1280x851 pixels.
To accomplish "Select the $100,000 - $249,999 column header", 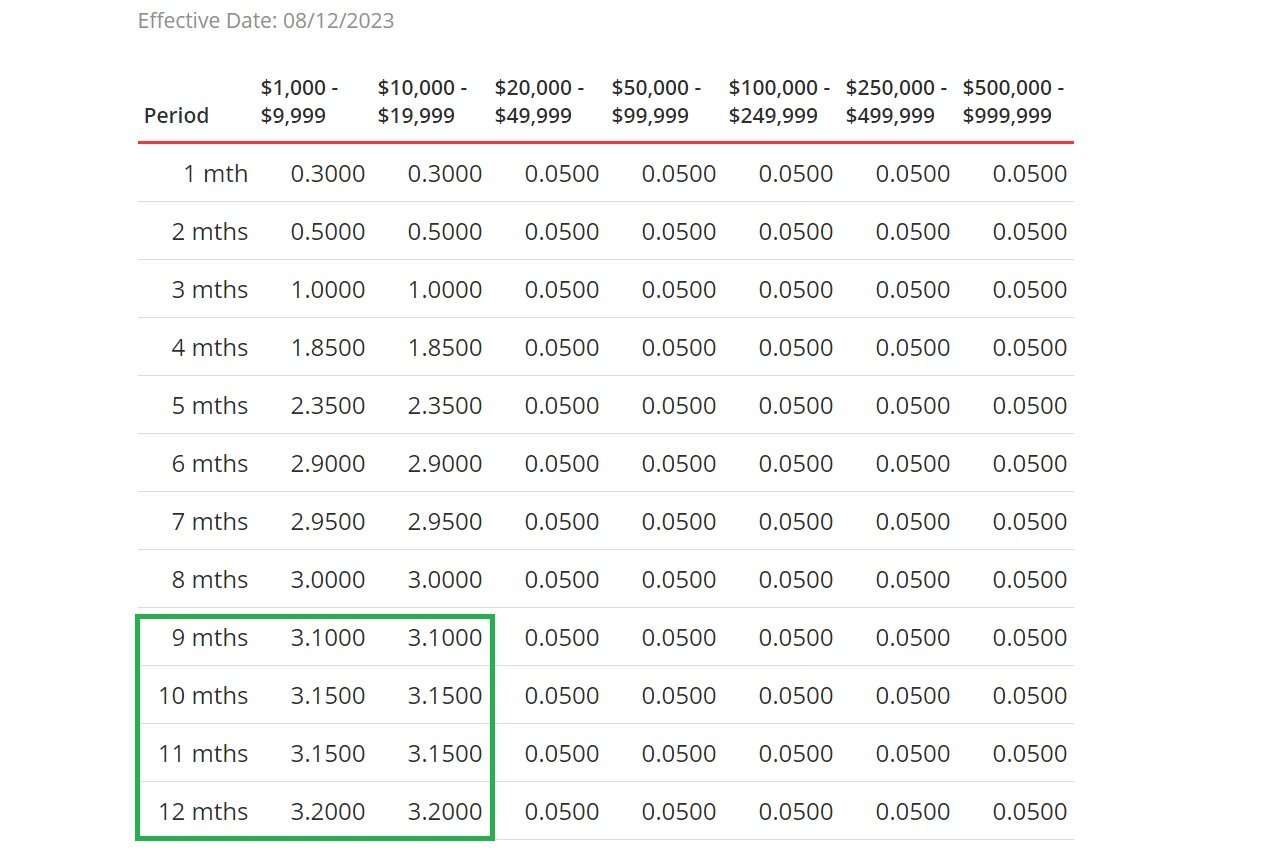I will tap(779, 101).
